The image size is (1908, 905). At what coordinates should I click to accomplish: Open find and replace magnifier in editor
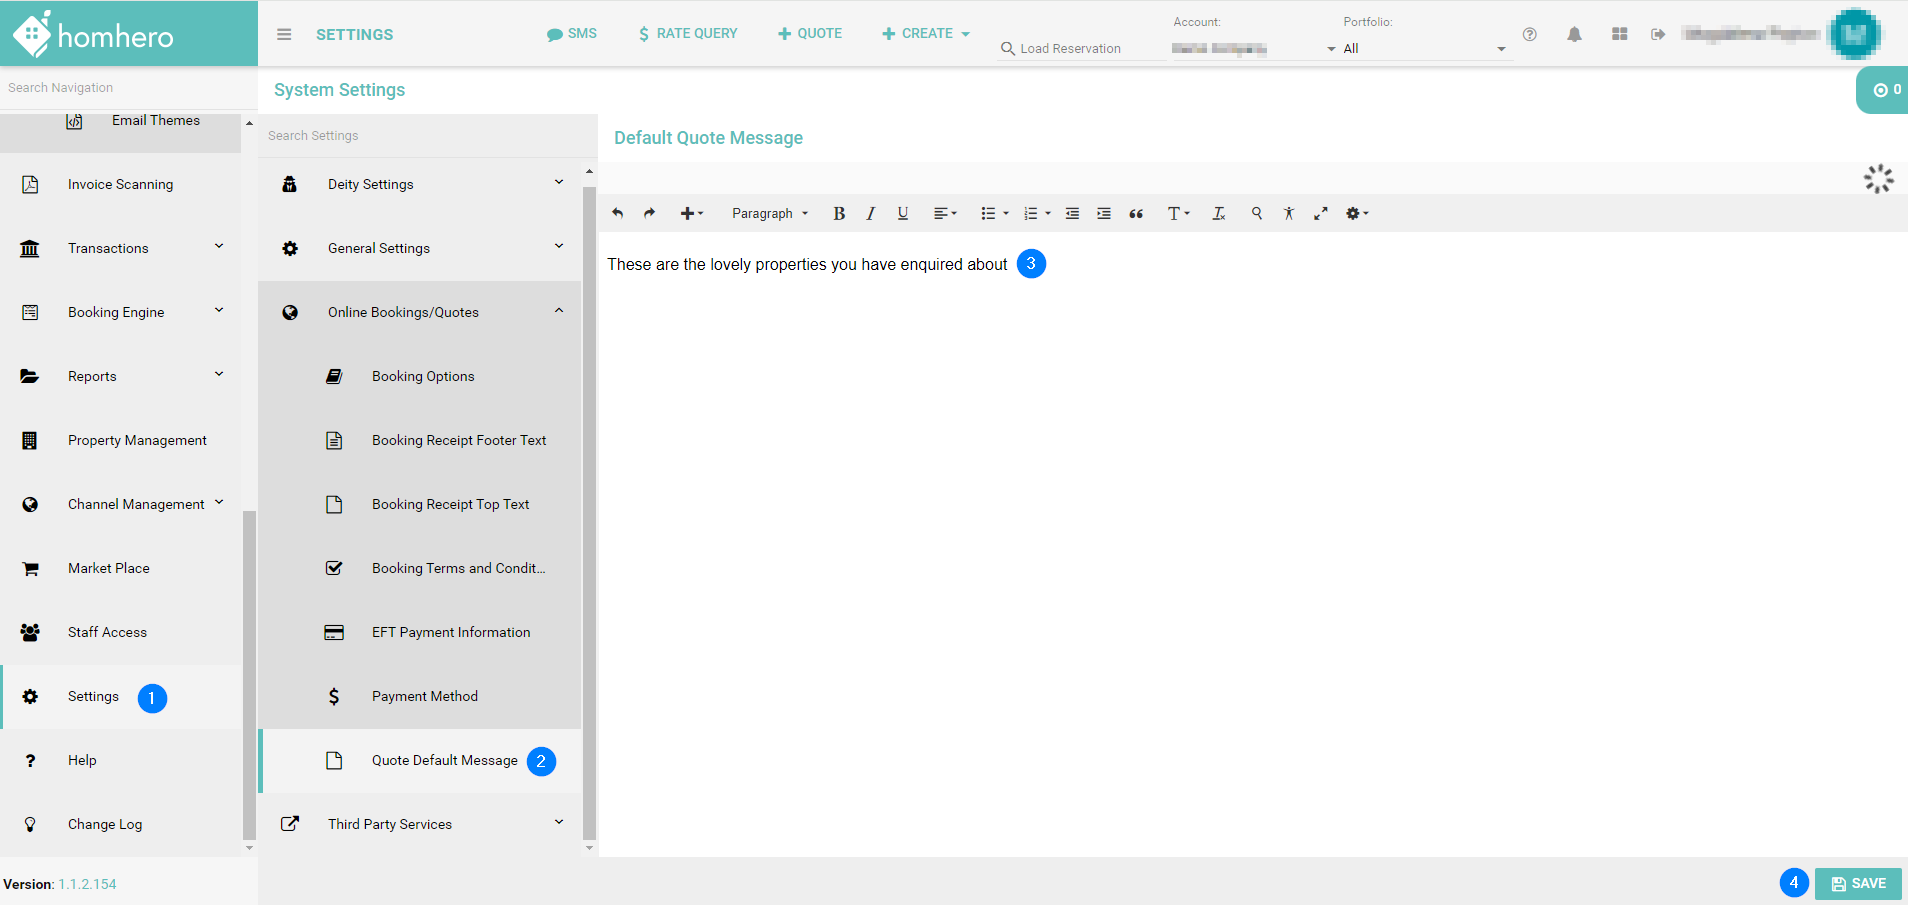pyautogui.click(x=1257, y=213)
